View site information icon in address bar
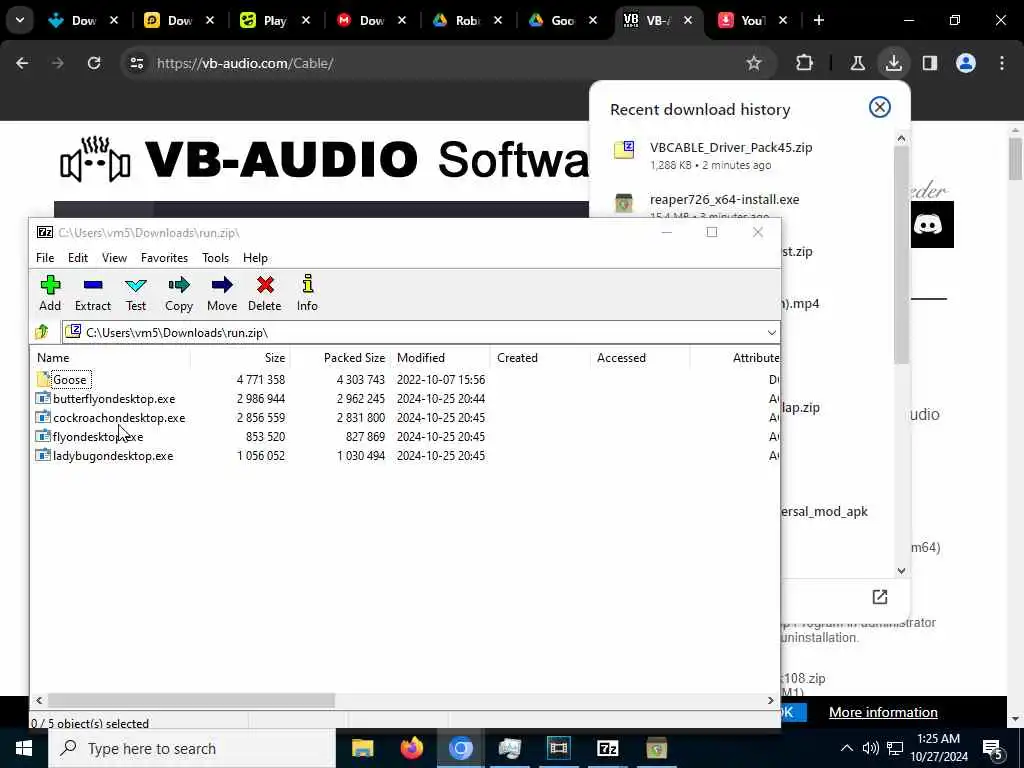 (x=136, y=63)
